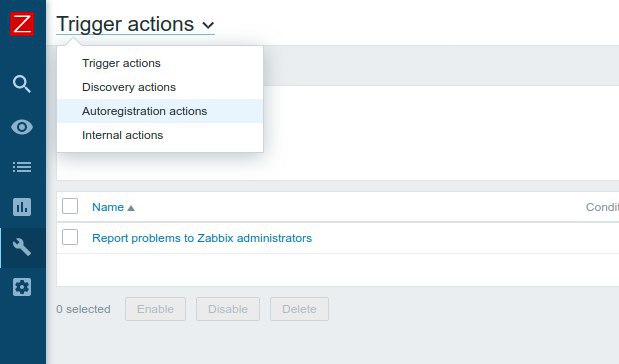
Task: Open the Configuration wrench icon menu
Action: pos(22,247)
